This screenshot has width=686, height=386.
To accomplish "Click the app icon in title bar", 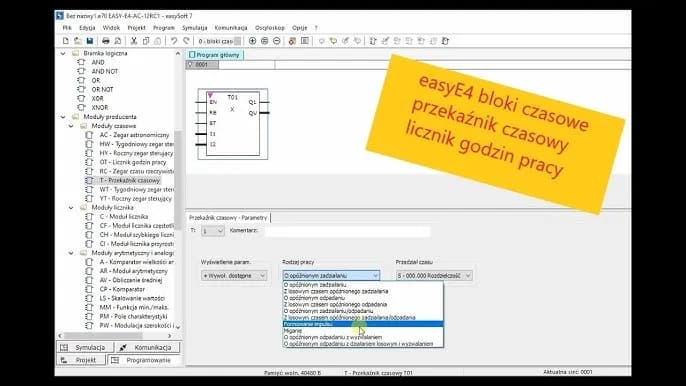I will coord(60,16).
